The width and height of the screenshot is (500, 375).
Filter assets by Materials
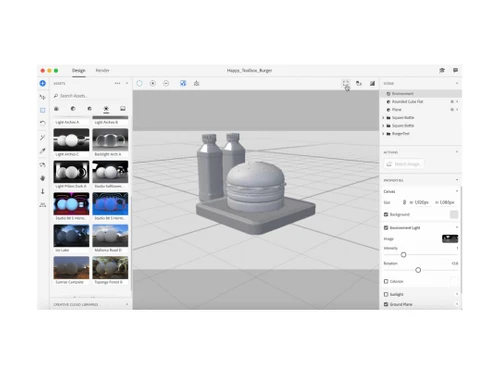pyautogui.click(x=73, y=109)
